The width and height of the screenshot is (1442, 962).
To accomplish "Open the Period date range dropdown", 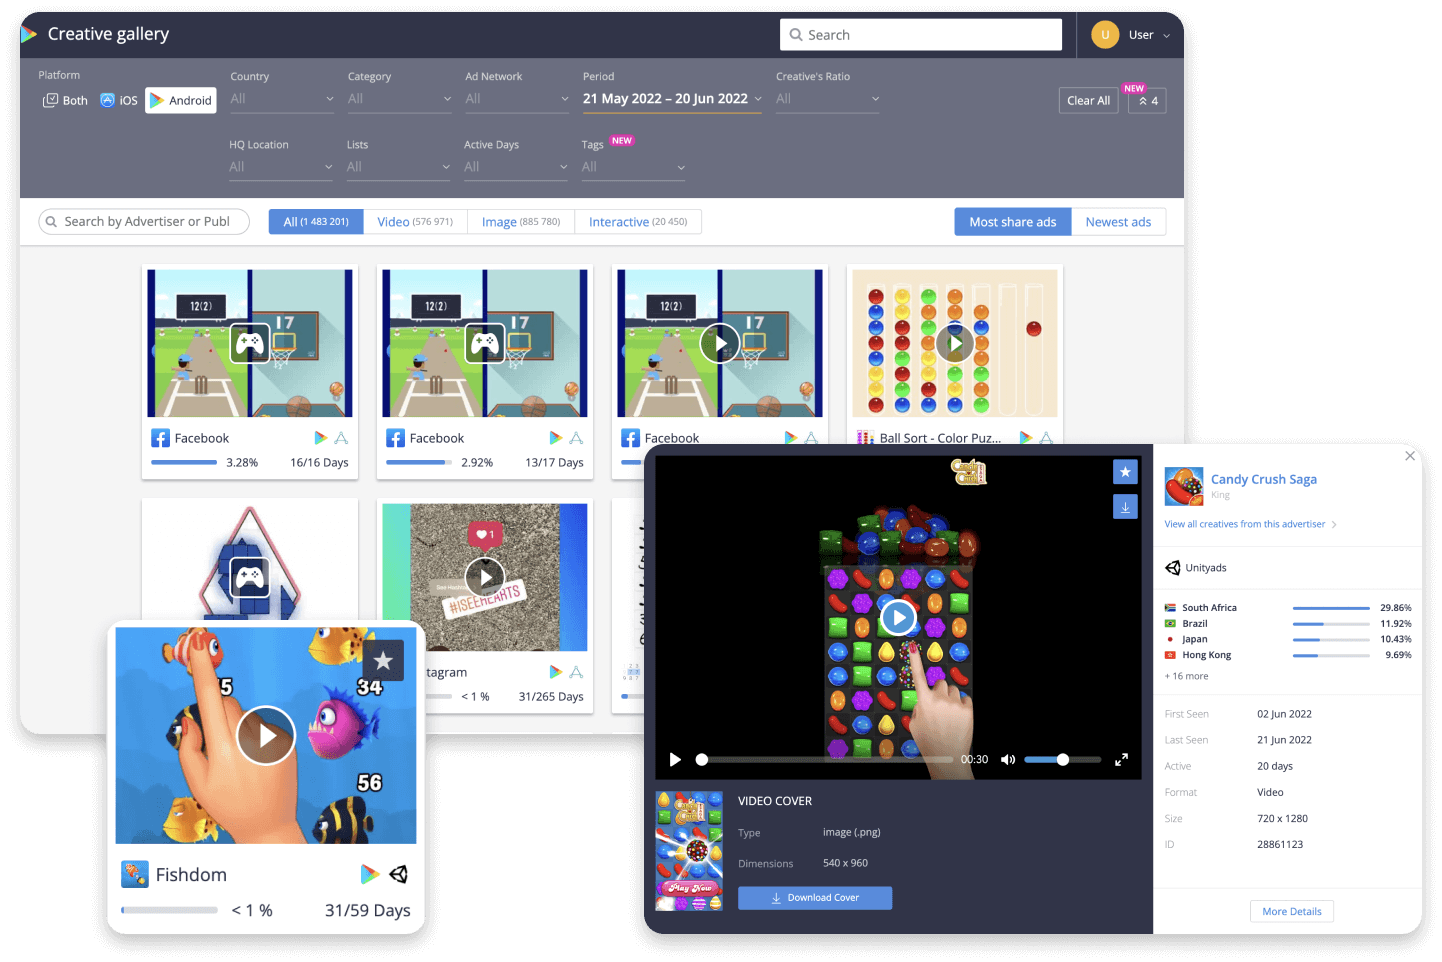I will (672, 99).
